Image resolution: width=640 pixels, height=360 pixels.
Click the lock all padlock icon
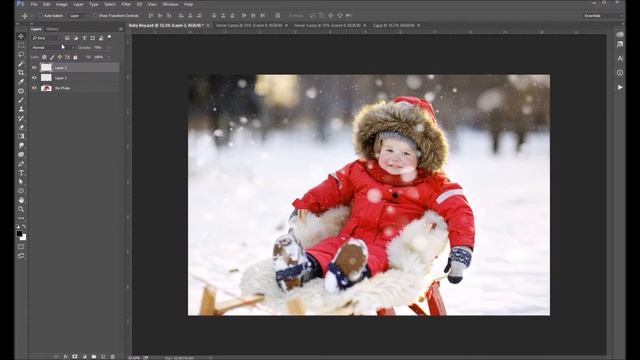click(x=75, y=57)
